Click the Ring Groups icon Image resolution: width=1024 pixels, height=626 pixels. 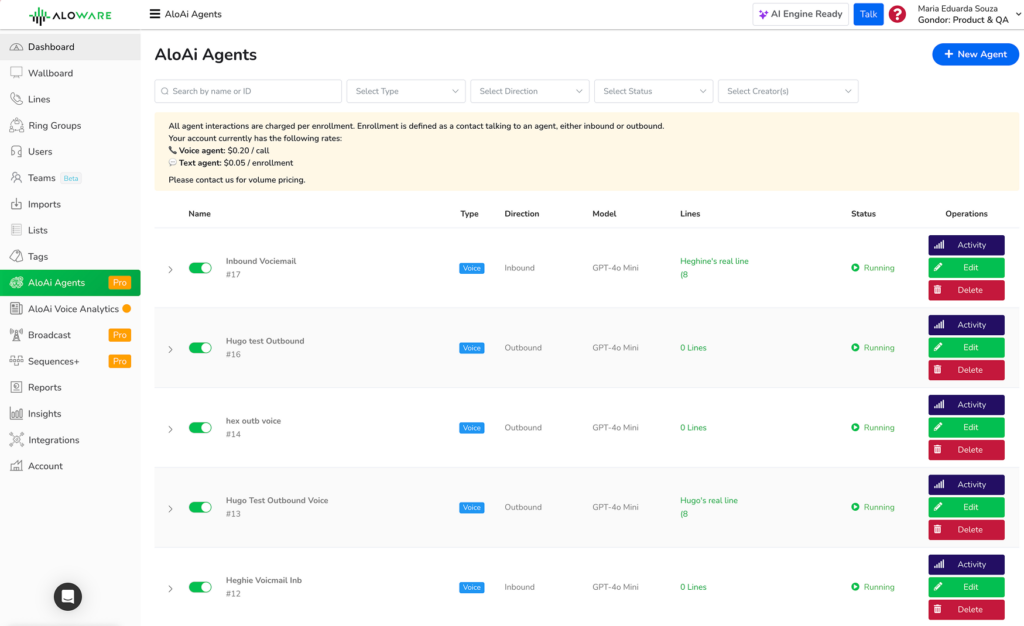(16, 125)
